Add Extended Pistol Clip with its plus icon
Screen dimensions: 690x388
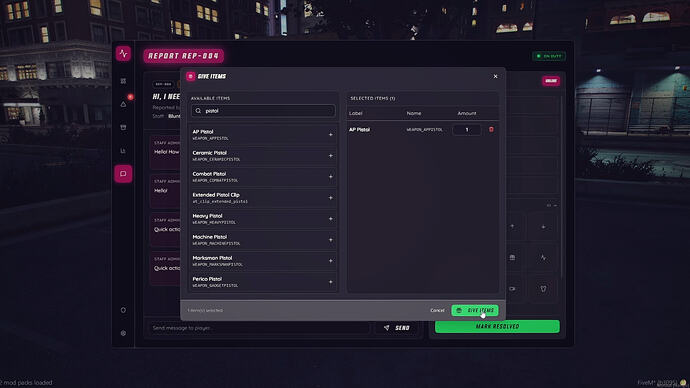tap(330, 198)
